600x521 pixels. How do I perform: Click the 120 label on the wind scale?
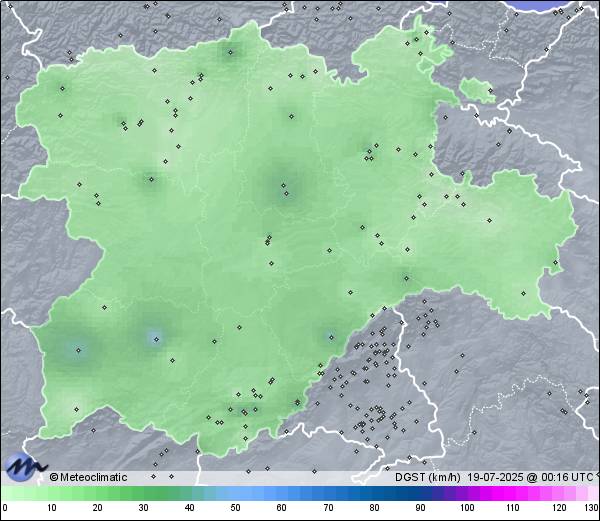559,508
